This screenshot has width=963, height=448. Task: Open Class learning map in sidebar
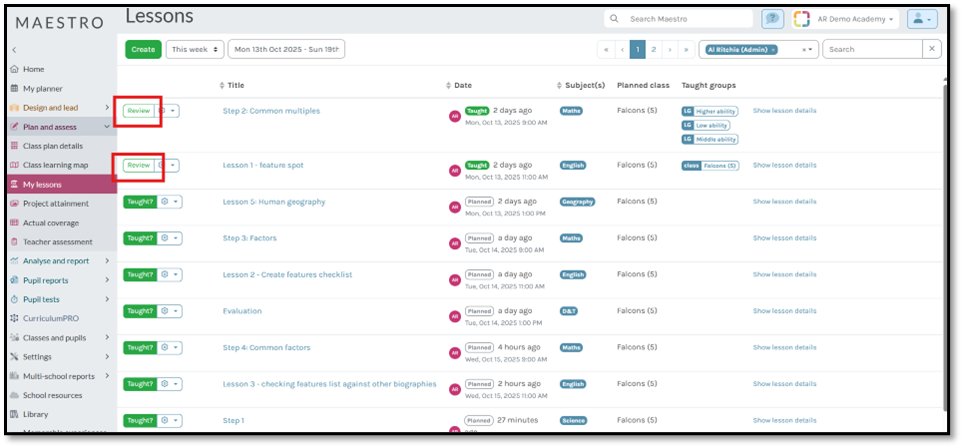tap(55, 165)
